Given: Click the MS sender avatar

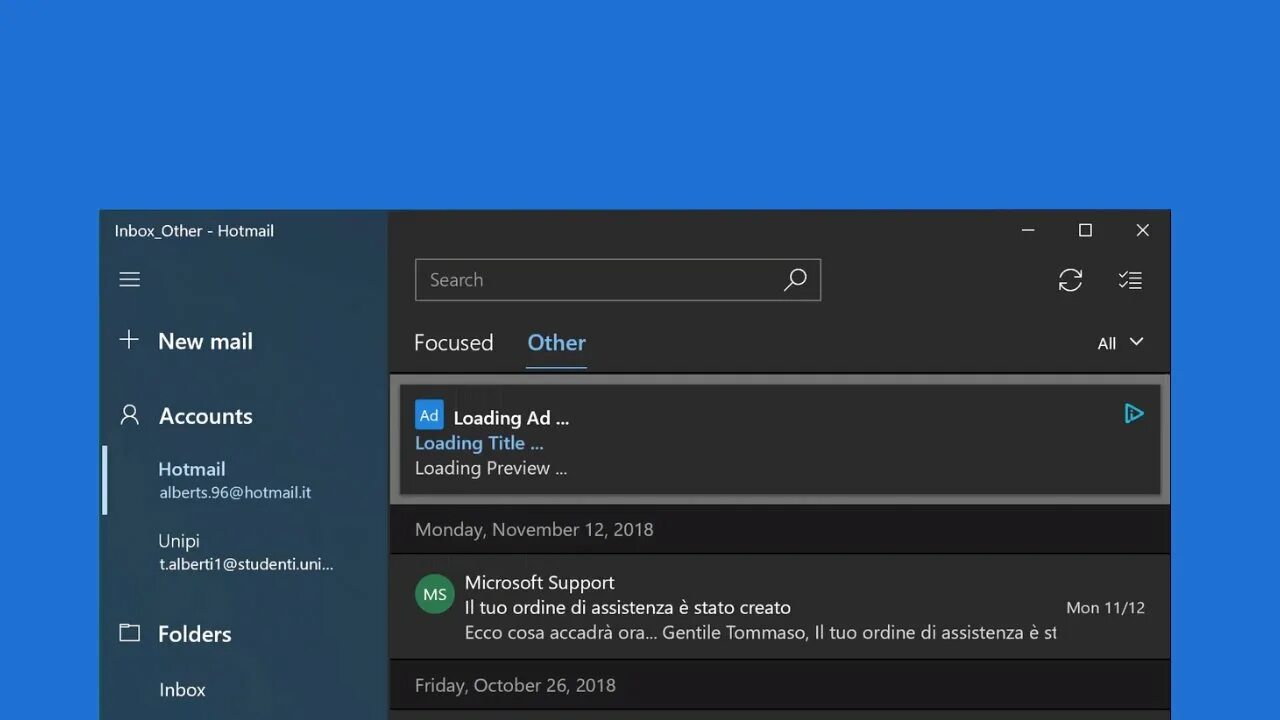Looking at the screenshot, I should tap(435, 594).
